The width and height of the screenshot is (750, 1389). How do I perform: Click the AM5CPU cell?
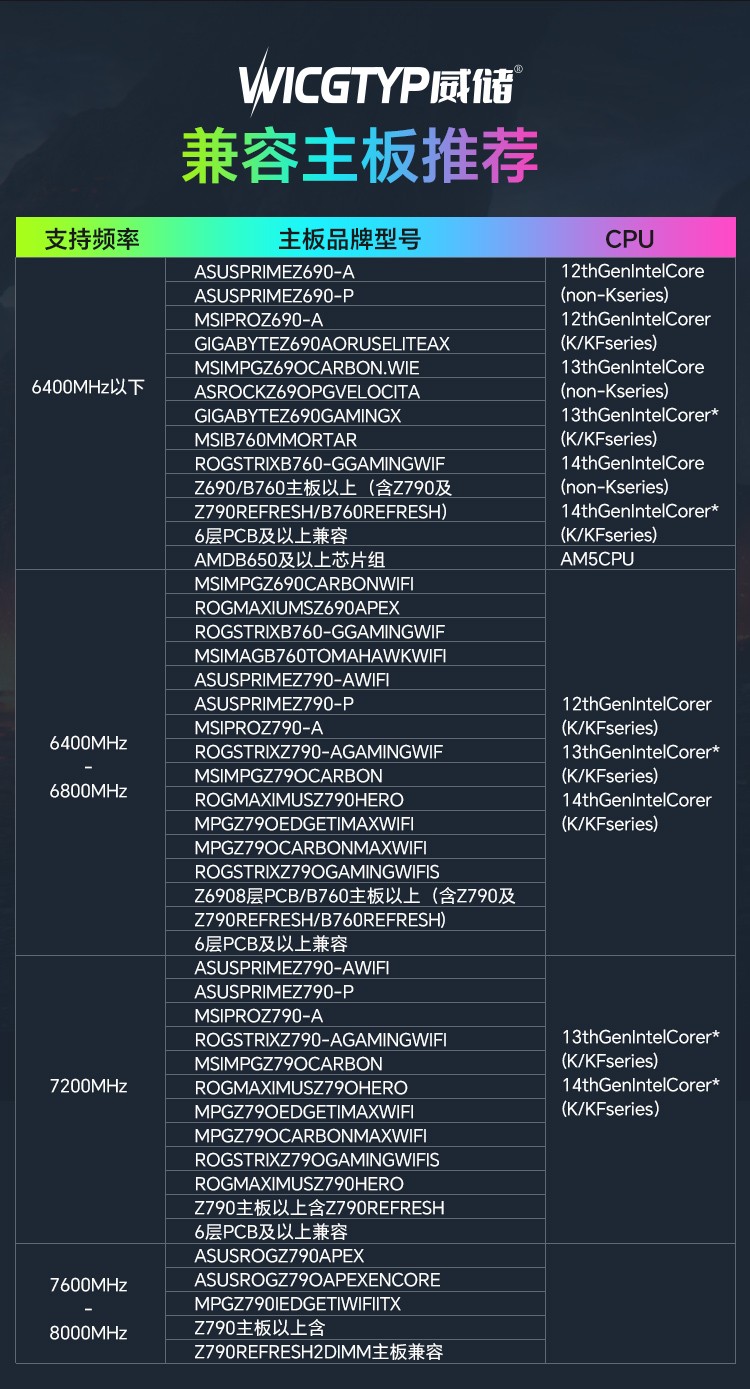(x=640, y=559)
